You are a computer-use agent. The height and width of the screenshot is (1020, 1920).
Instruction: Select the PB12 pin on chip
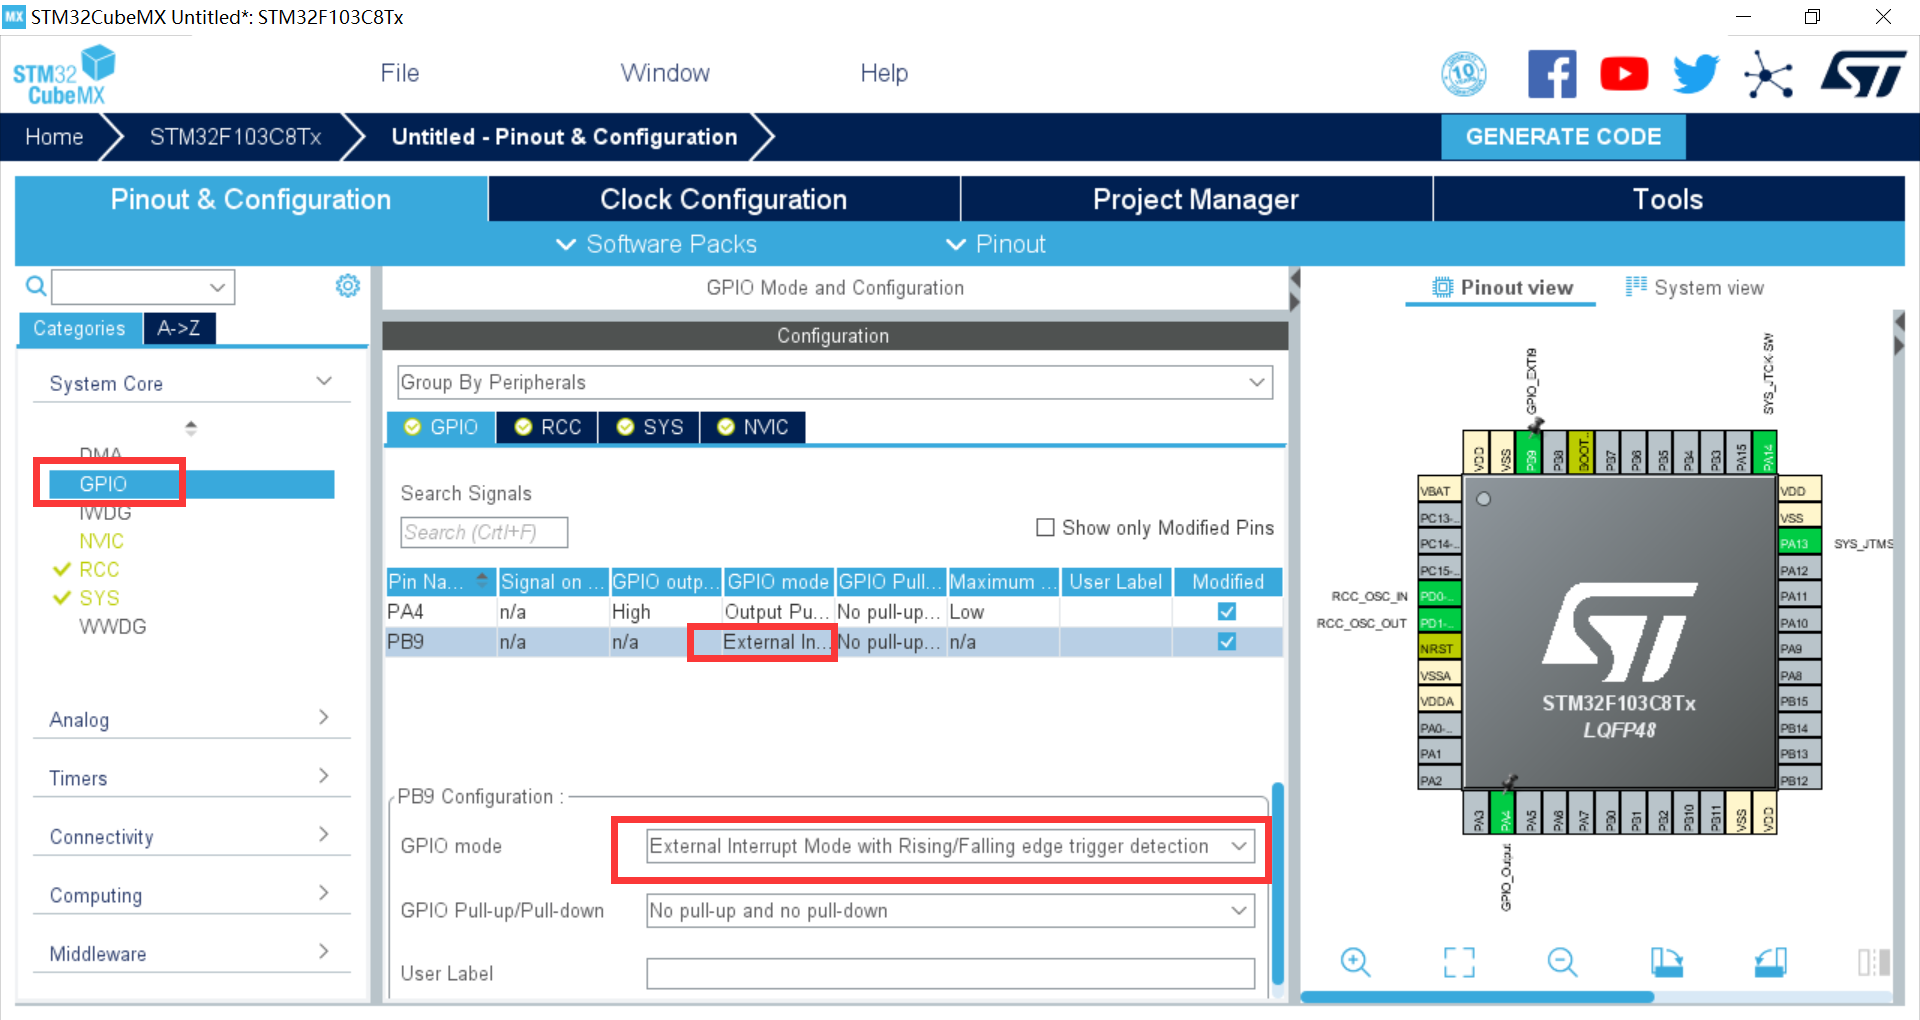pos(1799,780)
